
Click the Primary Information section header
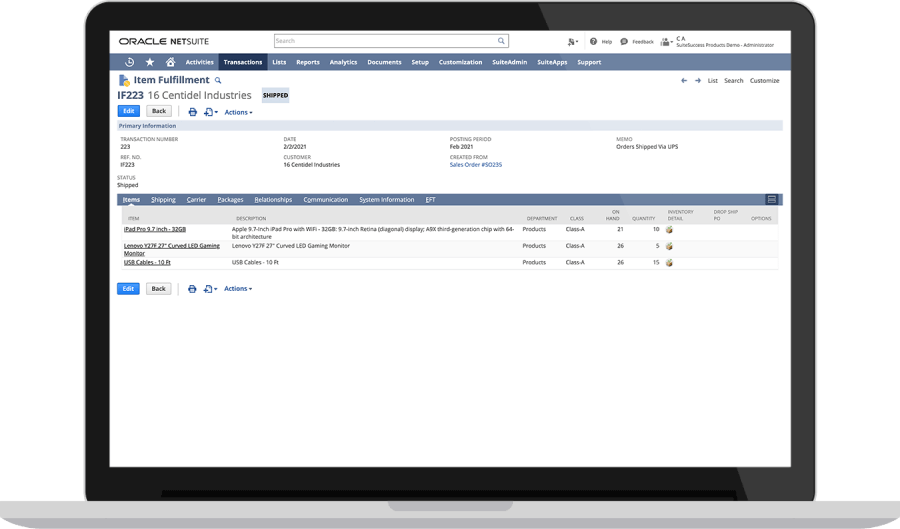[x=449, y=126]
